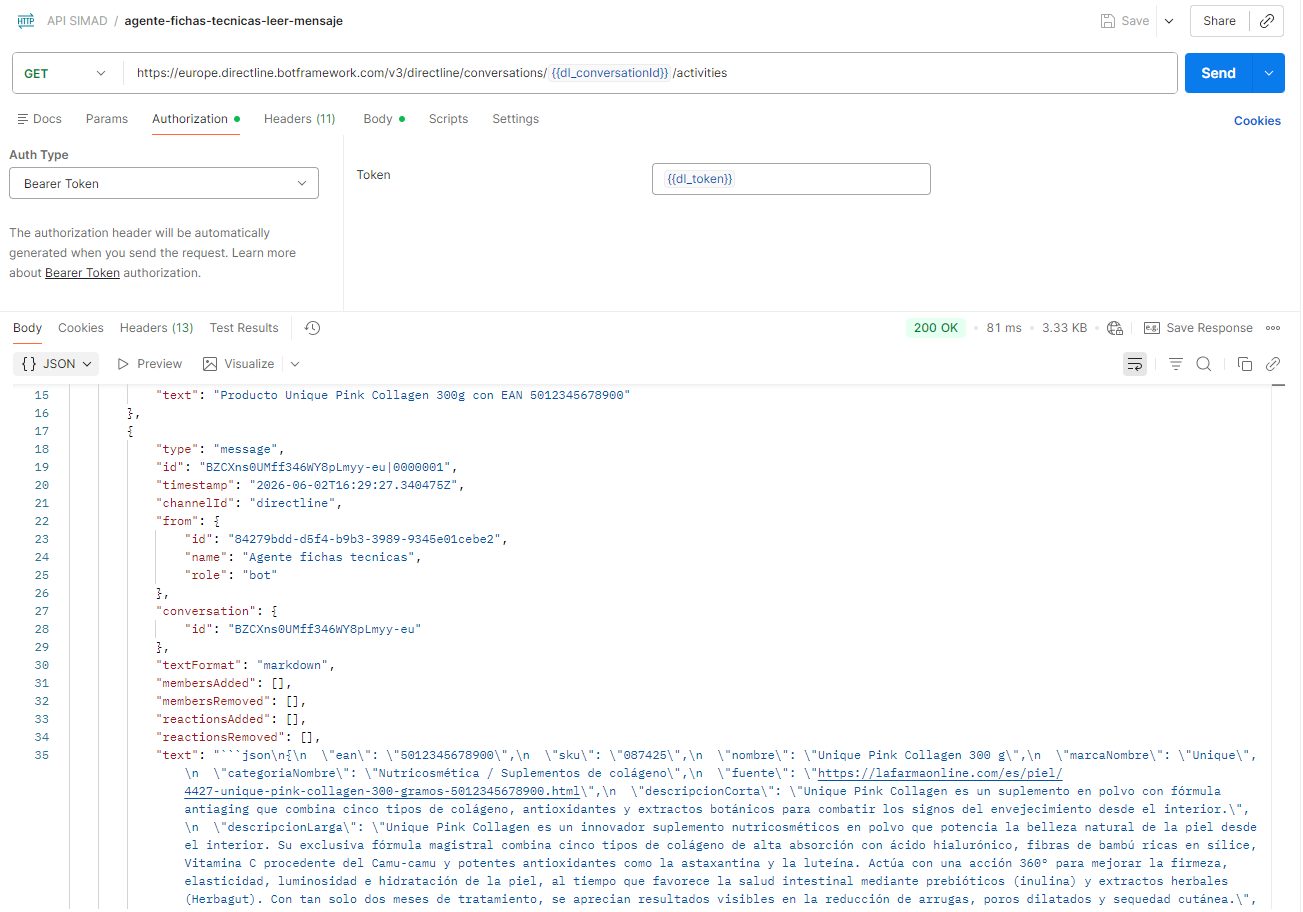The height and width of the screenshot is (912, 1303).
Task: Open the lafarmaonline.com URL in response
Action: (622, 782)
